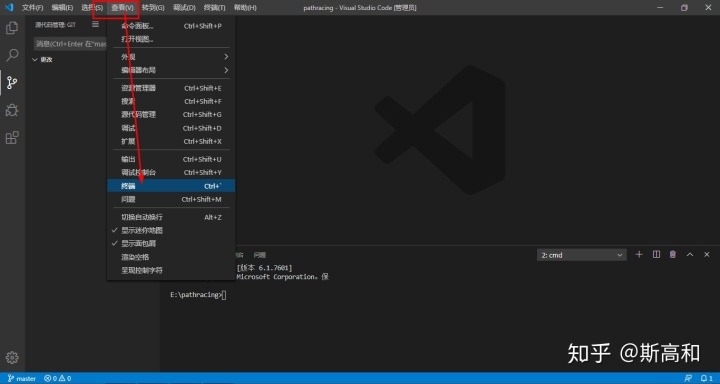Toggle 渲染空格 option
The height and width of the screenshot is (384, 720).
point(171,257)
